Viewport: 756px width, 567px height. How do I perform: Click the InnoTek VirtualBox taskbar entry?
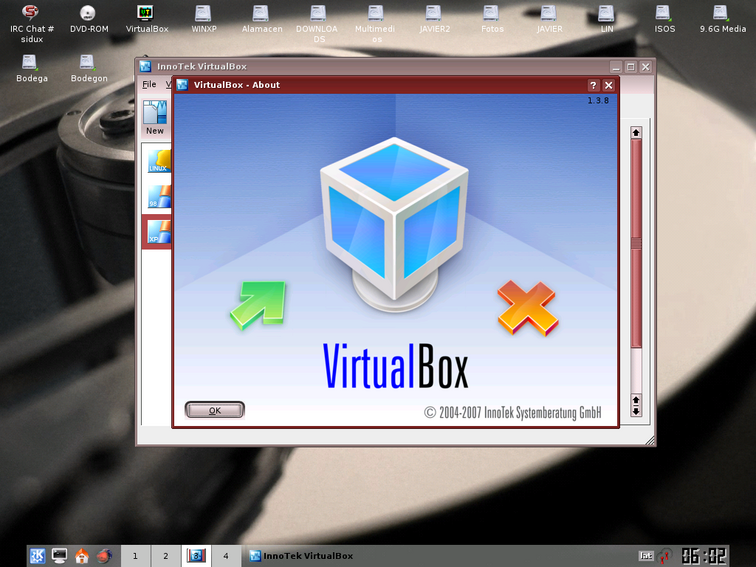302,556
